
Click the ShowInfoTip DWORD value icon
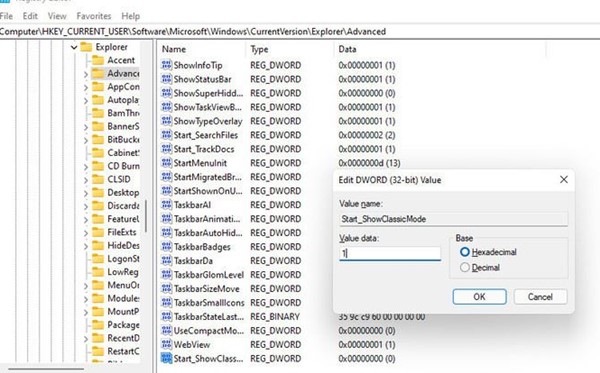pos(166,65)
